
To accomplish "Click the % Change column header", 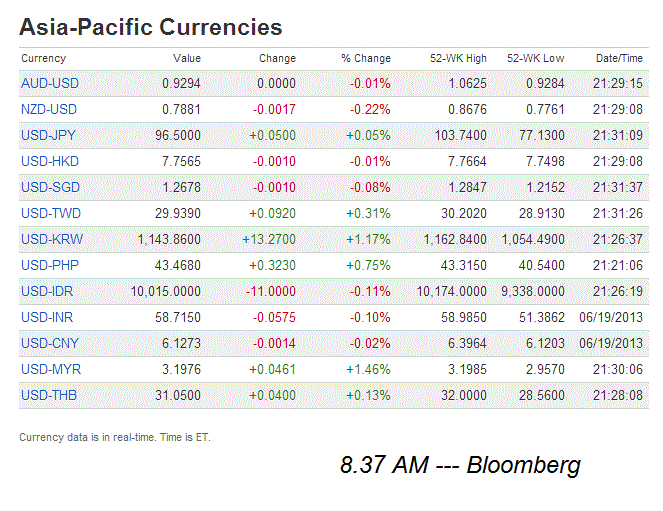I will 366,58.
